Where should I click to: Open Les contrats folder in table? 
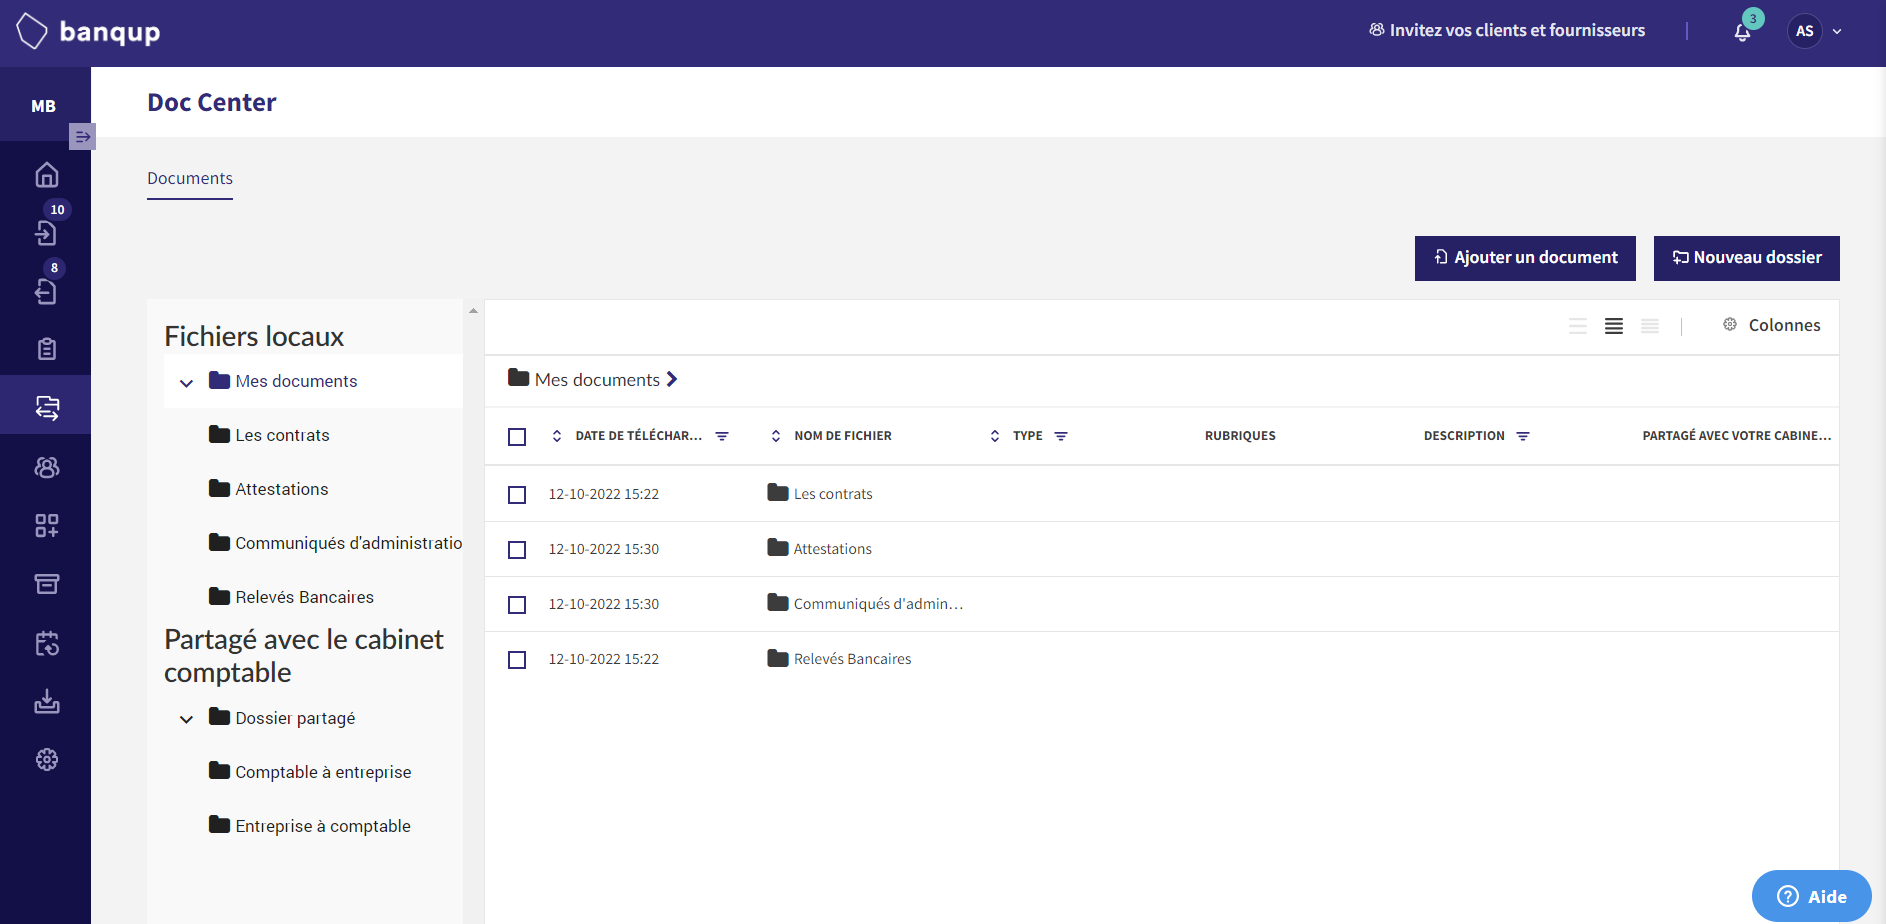(x=820, y=494)
